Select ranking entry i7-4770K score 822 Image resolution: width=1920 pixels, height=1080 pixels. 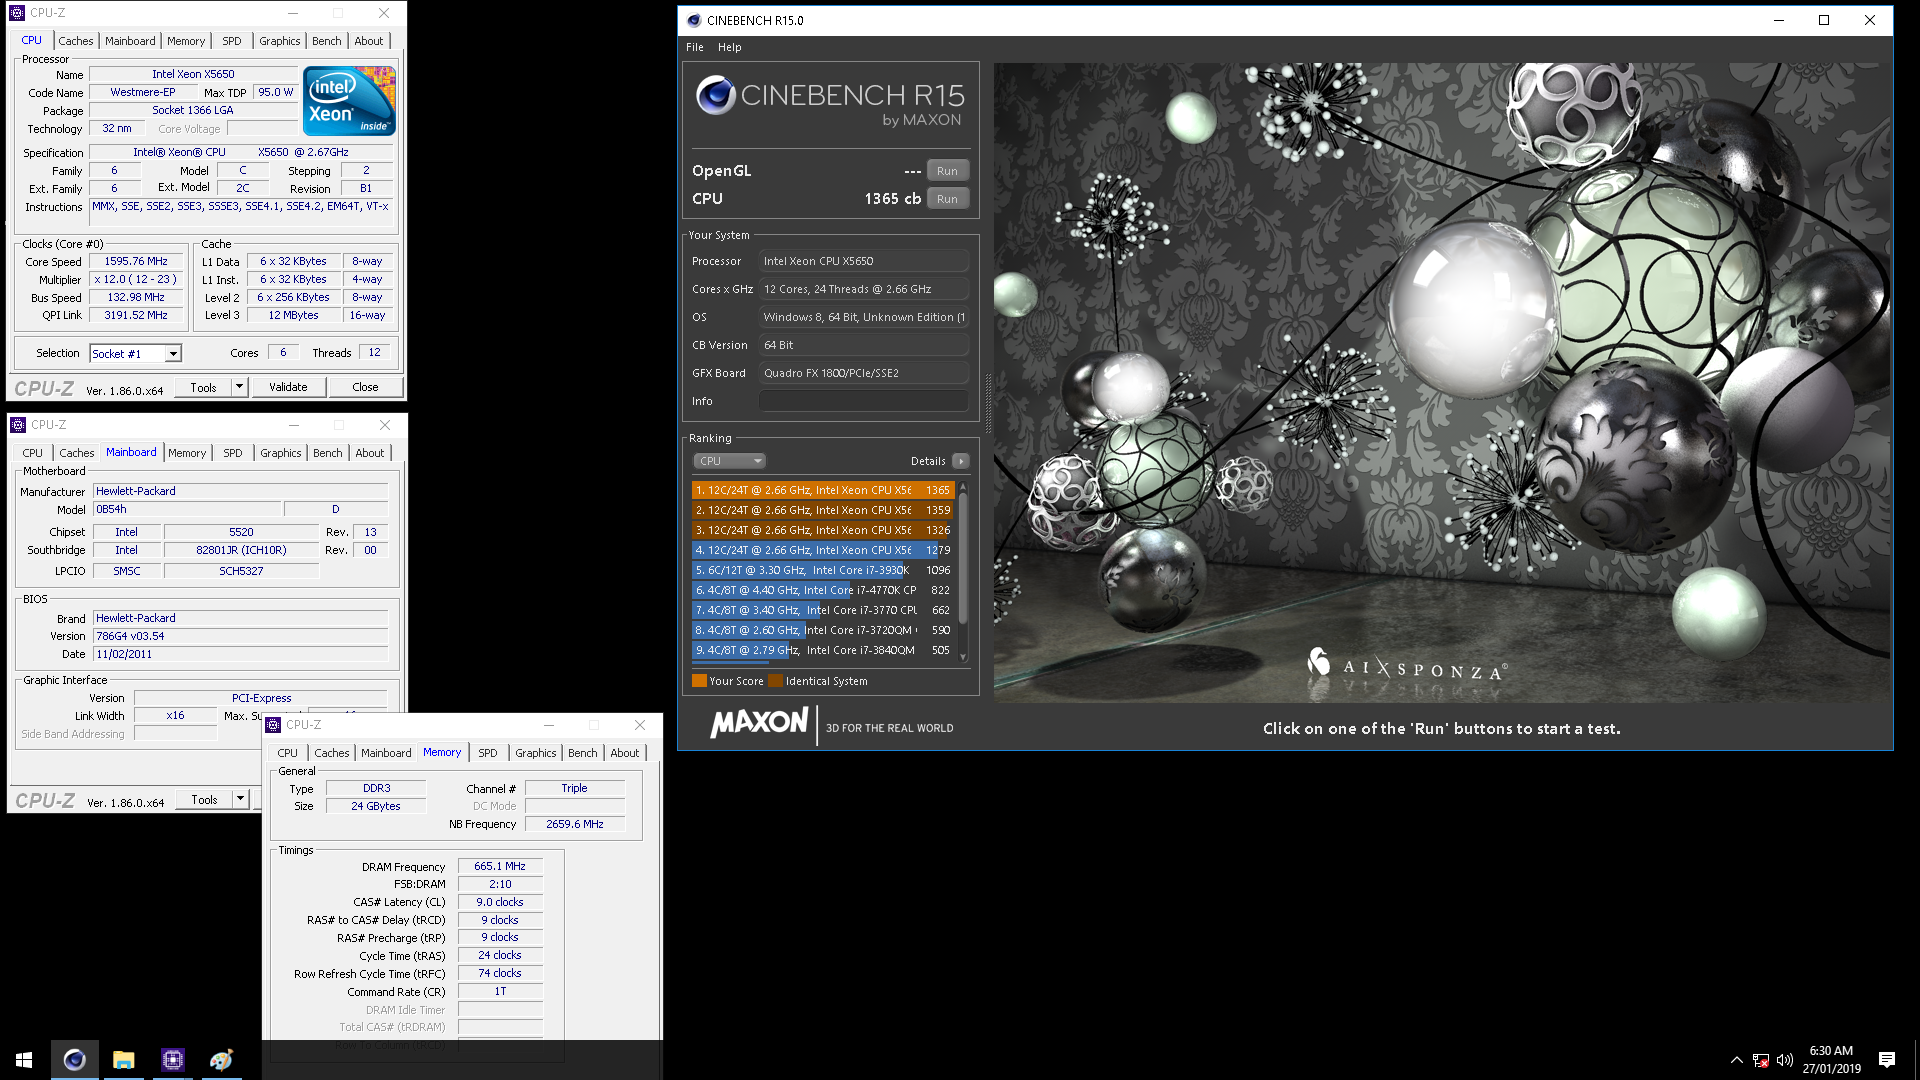pyautogui.click(x=822, y=590)
